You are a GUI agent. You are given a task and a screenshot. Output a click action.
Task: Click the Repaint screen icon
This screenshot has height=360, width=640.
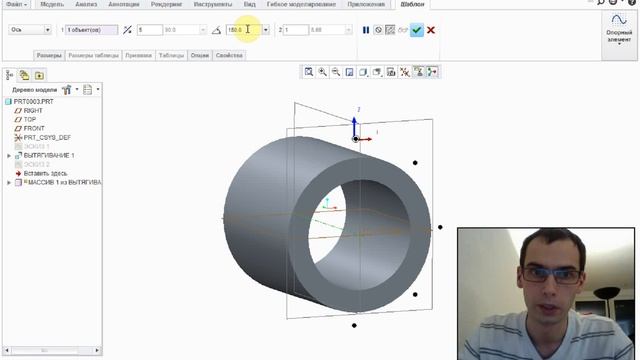[x=349, y=72]
